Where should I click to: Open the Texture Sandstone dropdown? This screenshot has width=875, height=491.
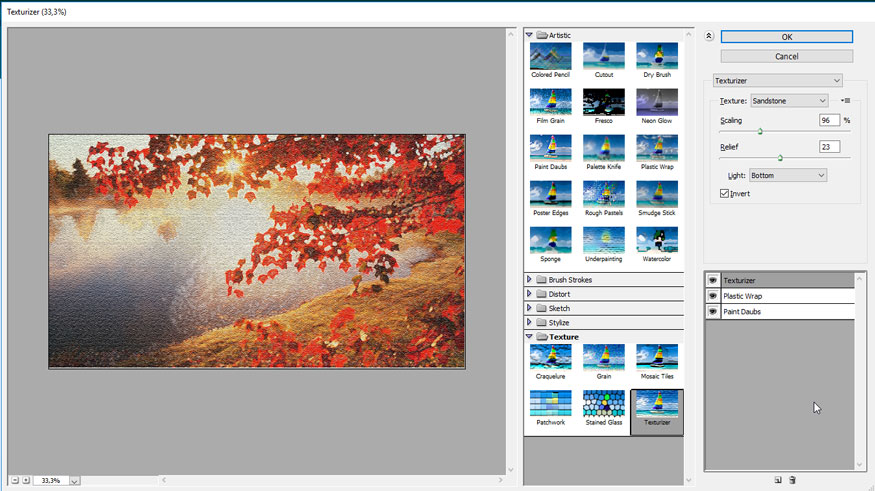pyautogui.click(x=789, y=101)
